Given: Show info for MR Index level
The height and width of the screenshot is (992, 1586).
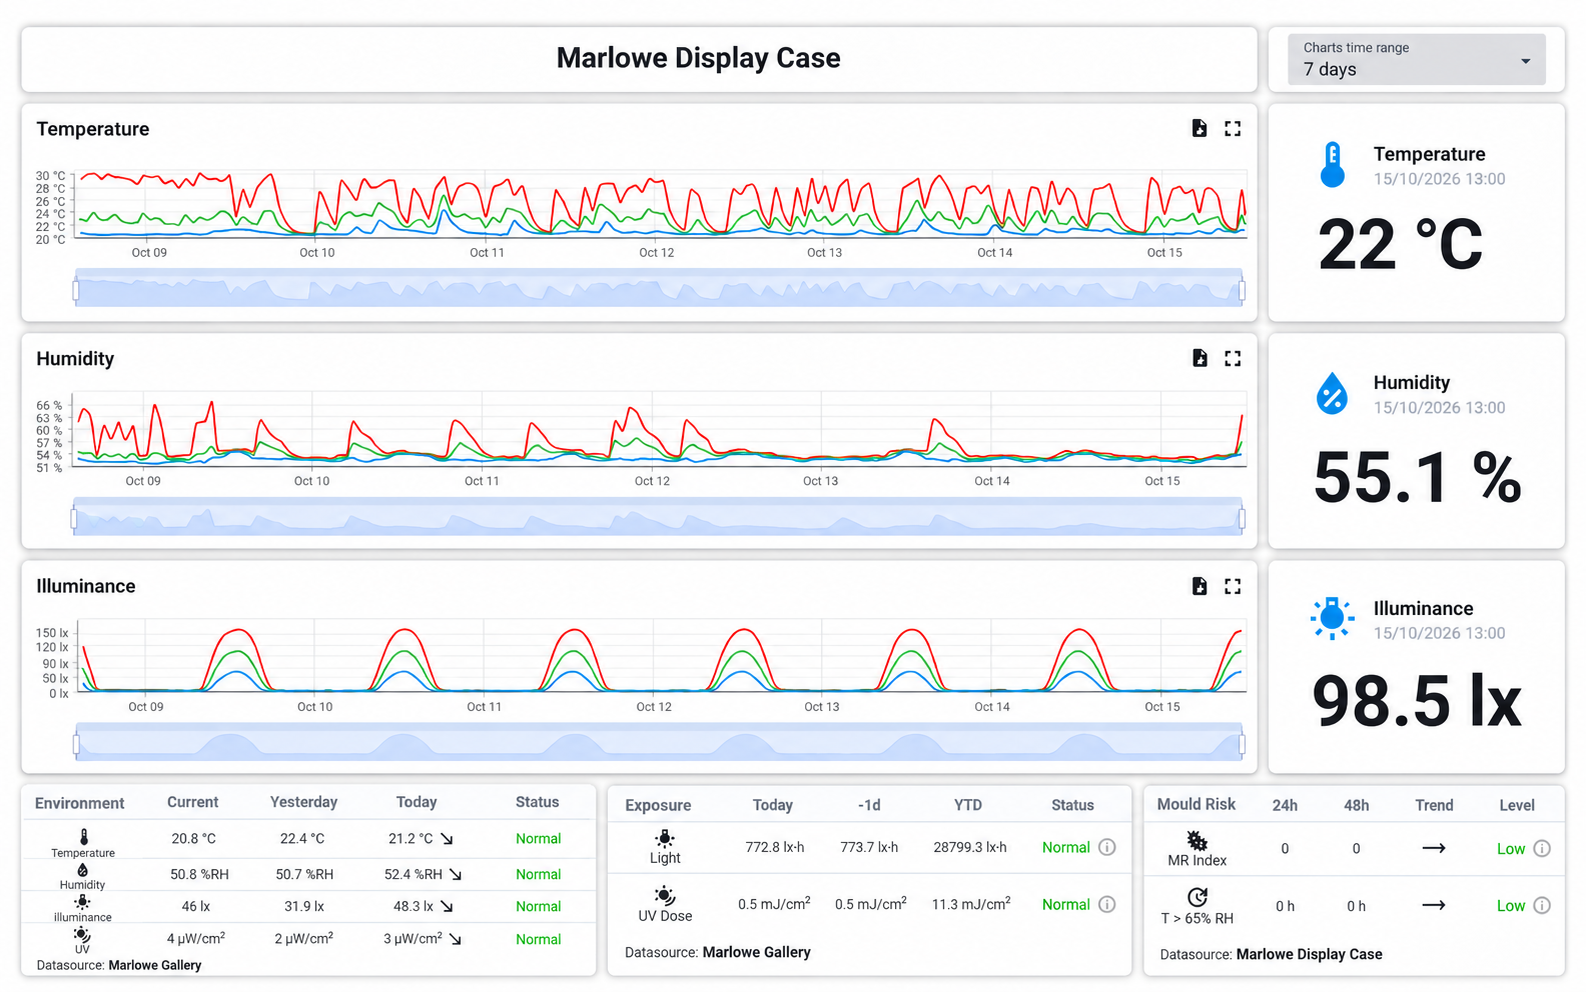Looking at the screenshot, I should 1542,849.
